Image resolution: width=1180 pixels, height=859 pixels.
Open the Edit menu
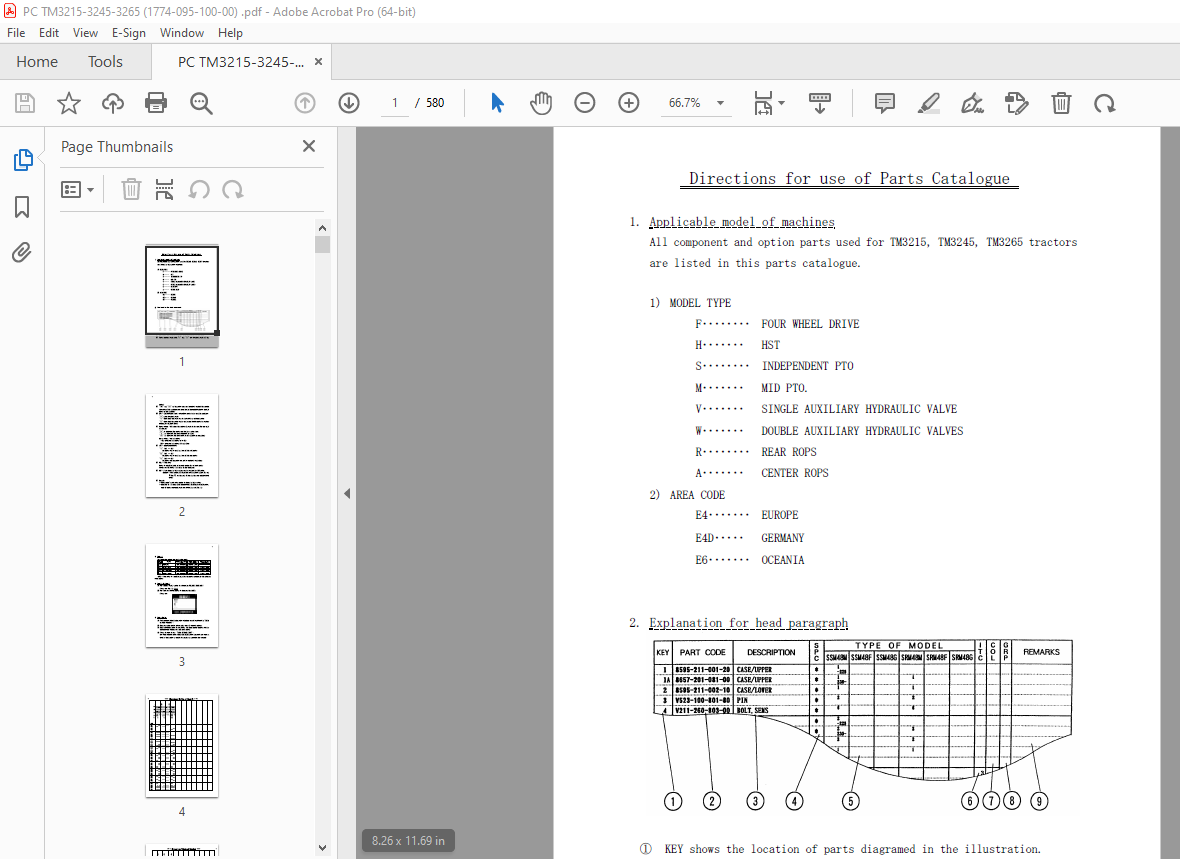click(x=49, y=32)
